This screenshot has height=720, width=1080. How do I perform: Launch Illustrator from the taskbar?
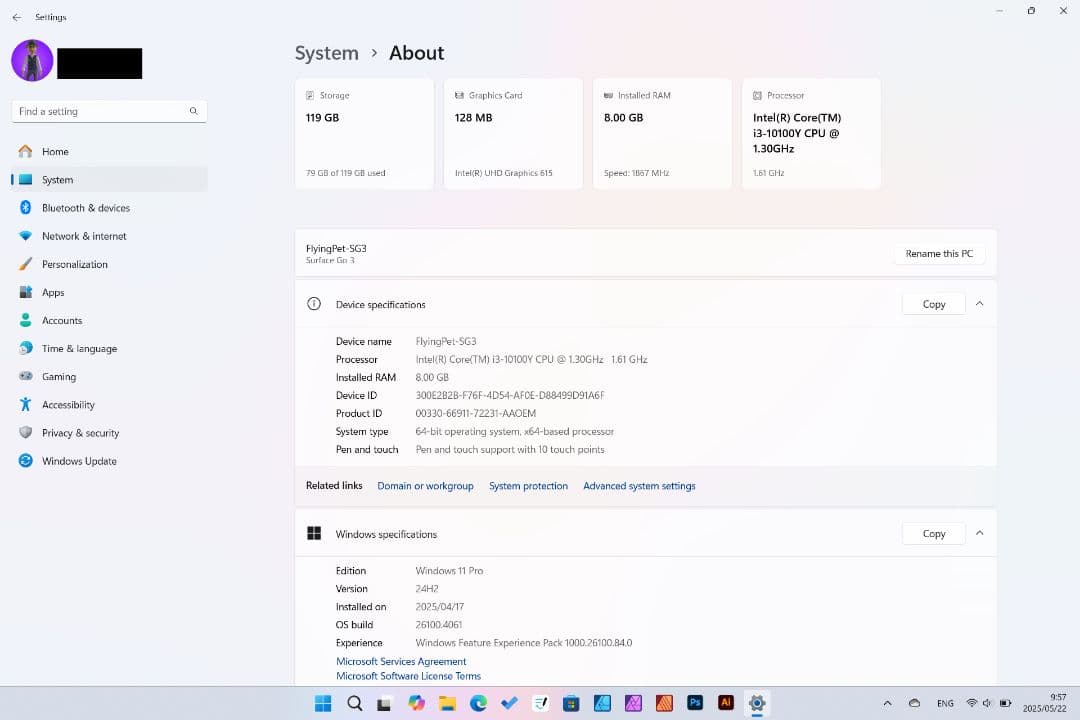726,703
